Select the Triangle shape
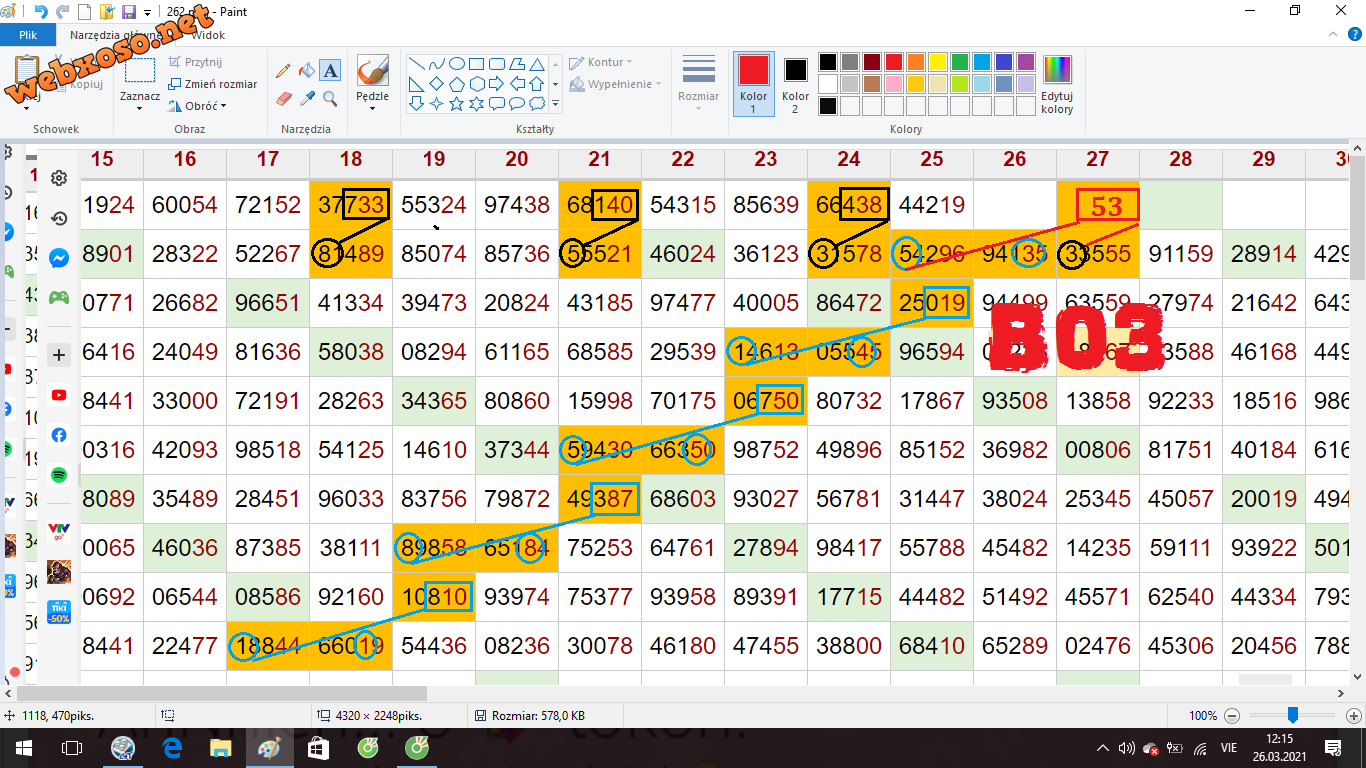Image resolution: width=1366 pixels, height=768 pixels. [536, 63]
